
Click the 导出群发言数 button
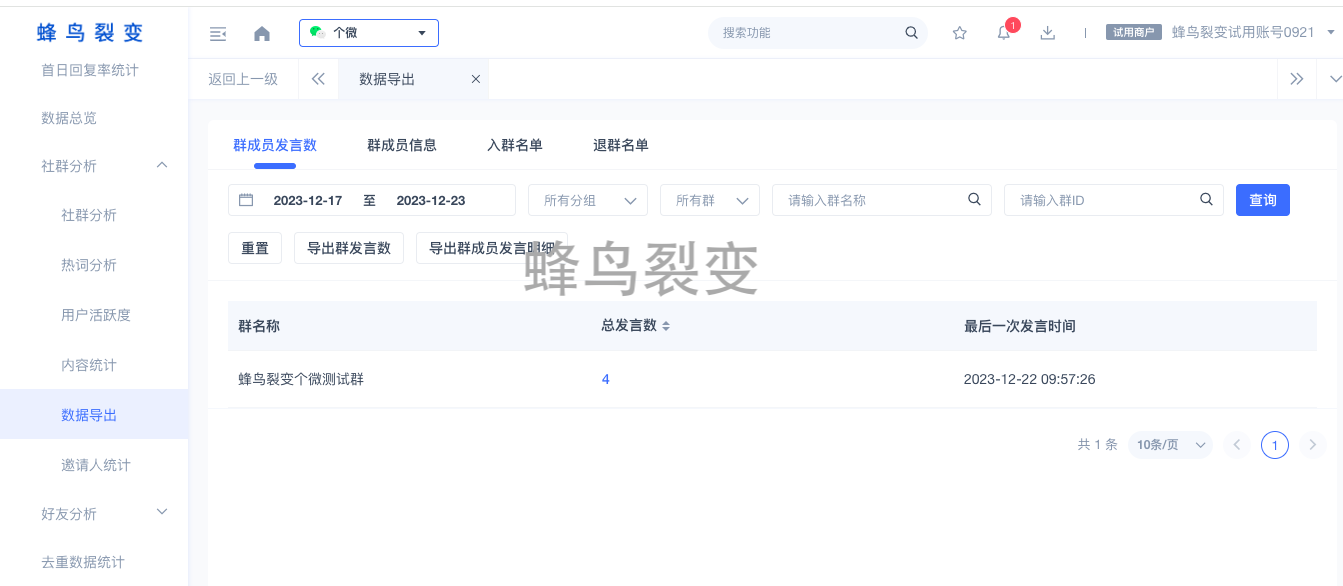(349, 248)
